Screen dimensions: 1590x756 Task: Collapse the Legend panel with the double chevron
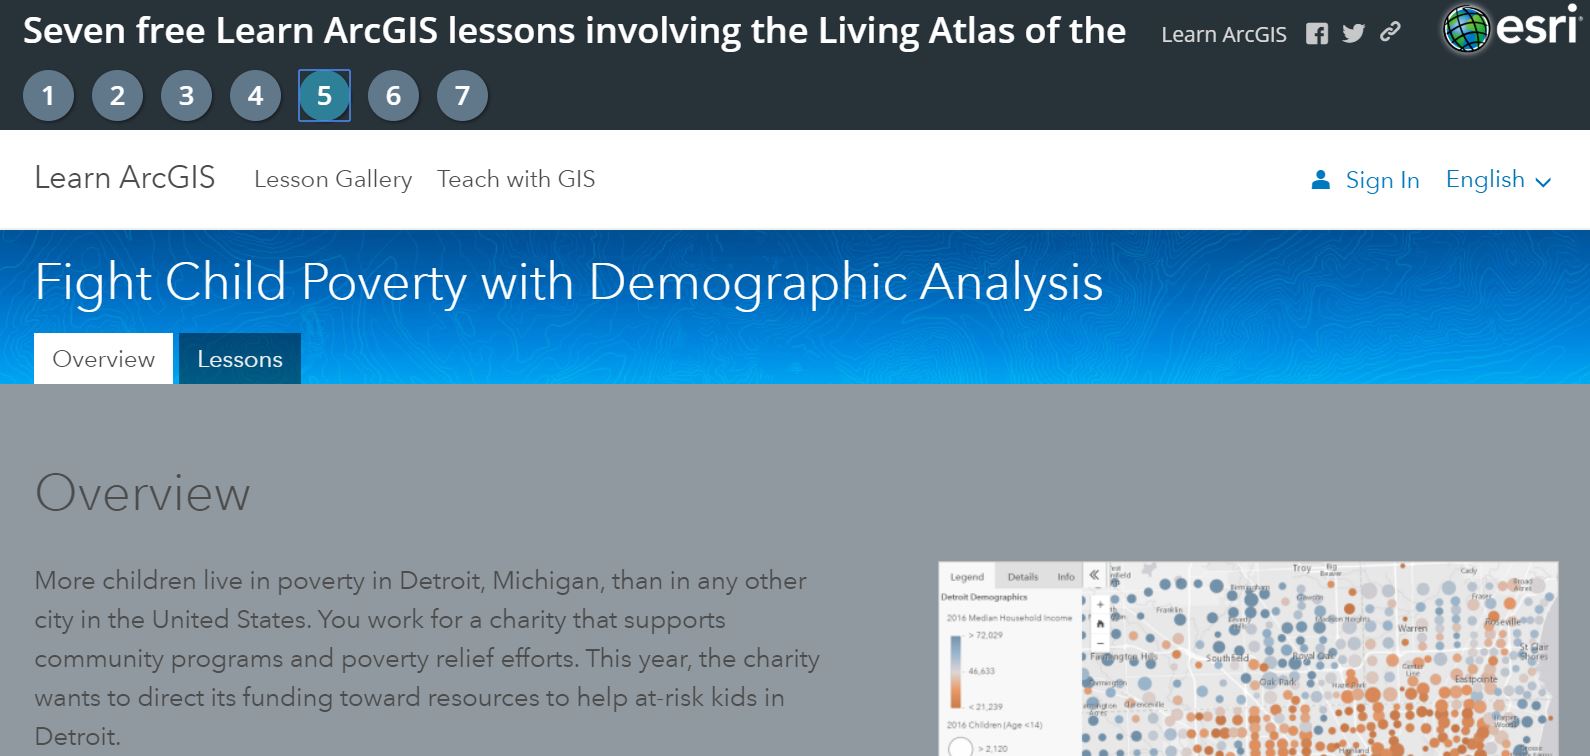tap(1095, 575)
